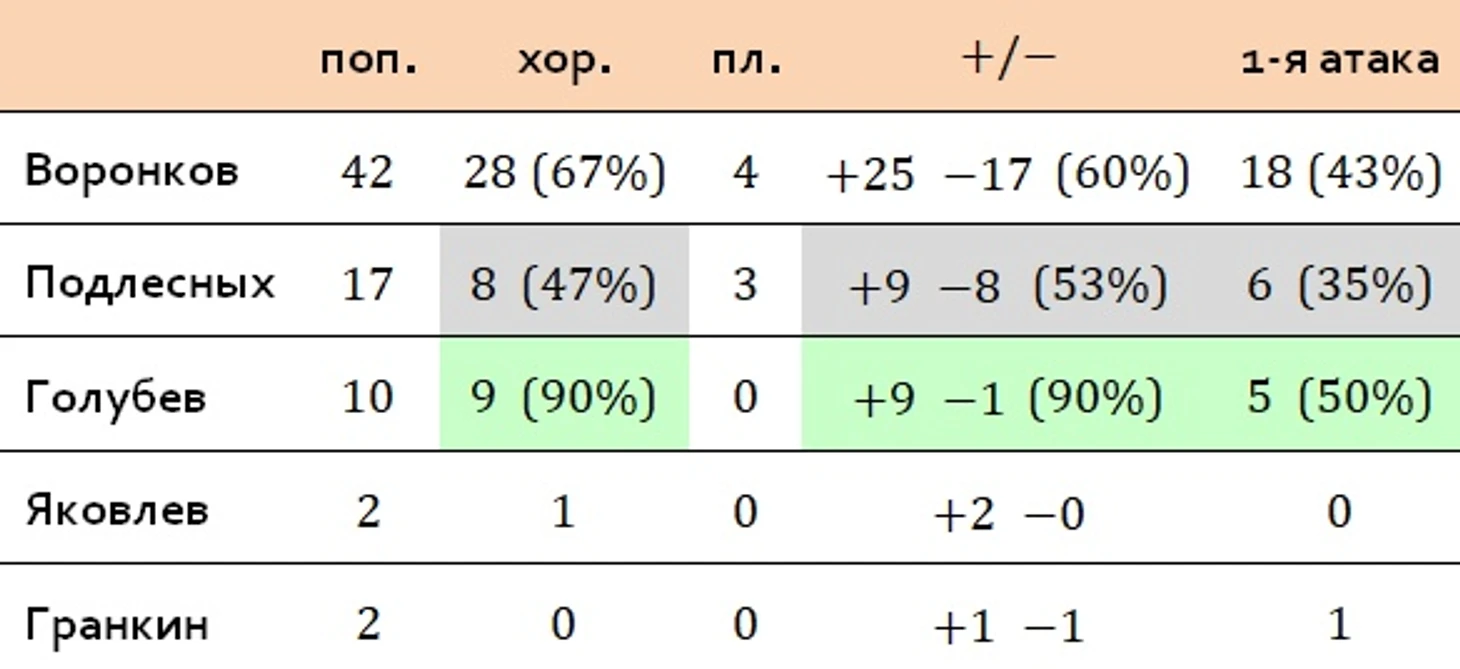
Task: Click the gray 6 (35%) cell
Action: (x=1338, y=281)
